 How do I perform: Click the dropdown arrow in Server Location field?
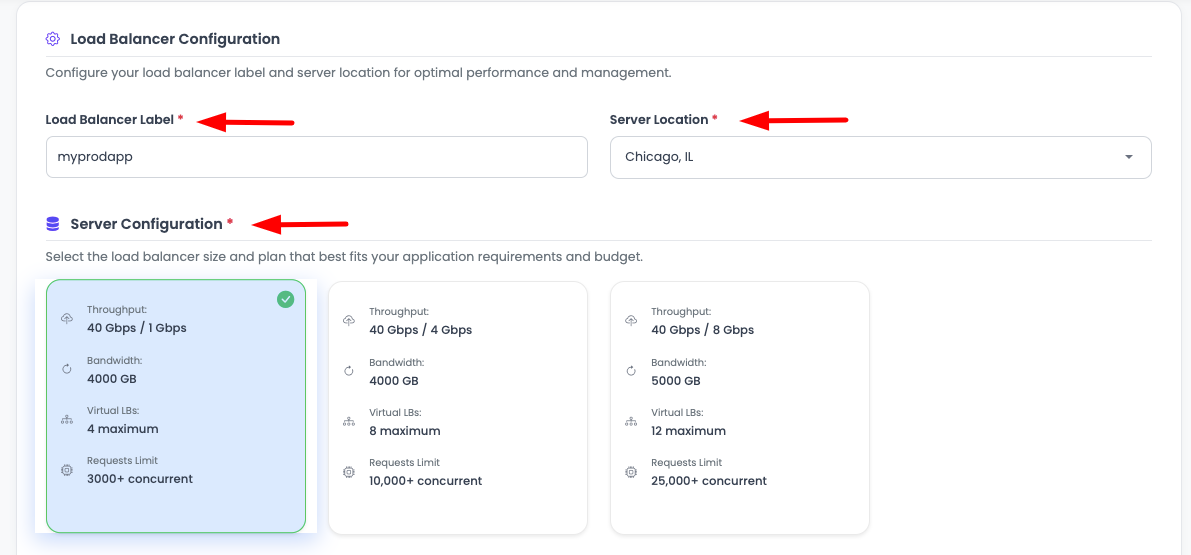pos(1128,157)
